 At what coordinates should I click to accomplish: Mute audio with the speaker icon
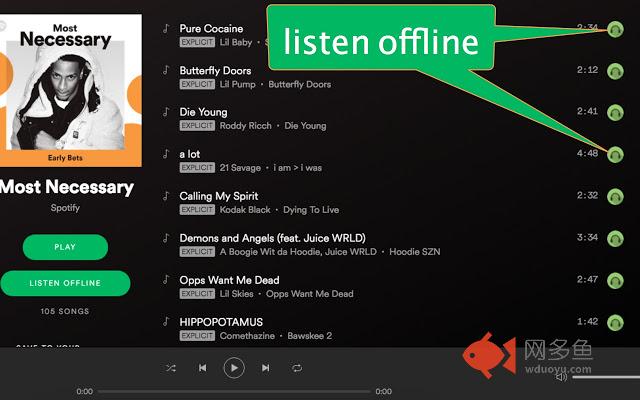[562, 377]
